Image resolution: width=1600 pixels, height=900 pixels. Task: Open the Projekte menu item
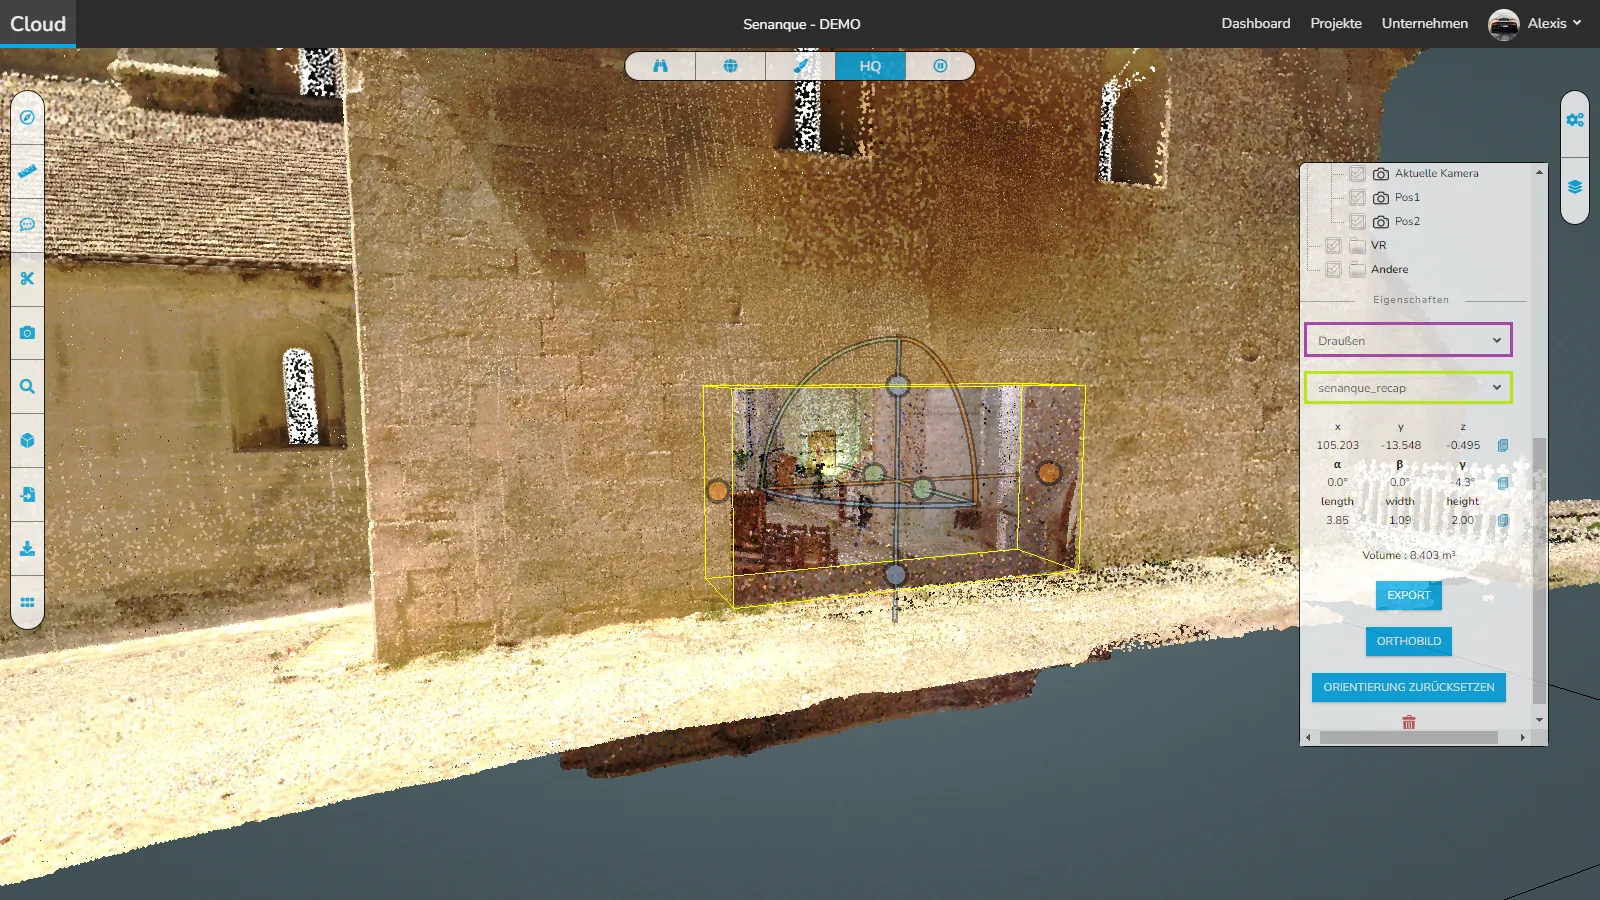click(1336, 24)
